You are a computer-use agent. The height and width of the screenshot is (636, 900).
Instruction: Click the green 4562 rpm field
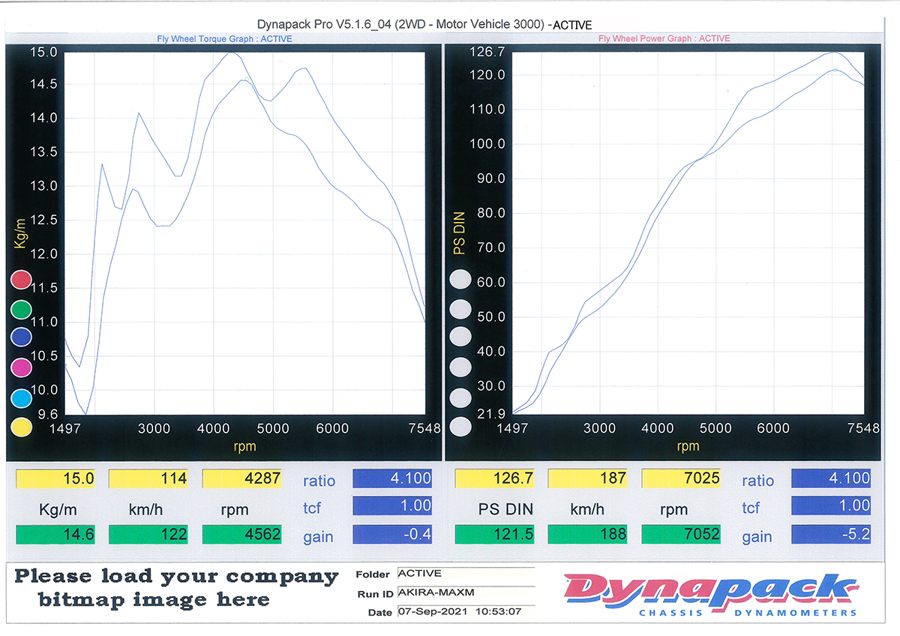tap(242, 534)
